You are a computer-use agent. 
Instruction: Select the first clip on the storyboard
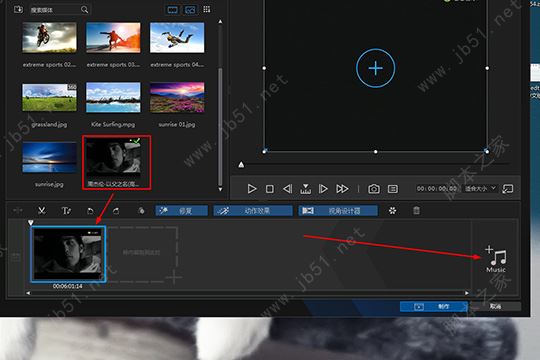click(68, 254)
